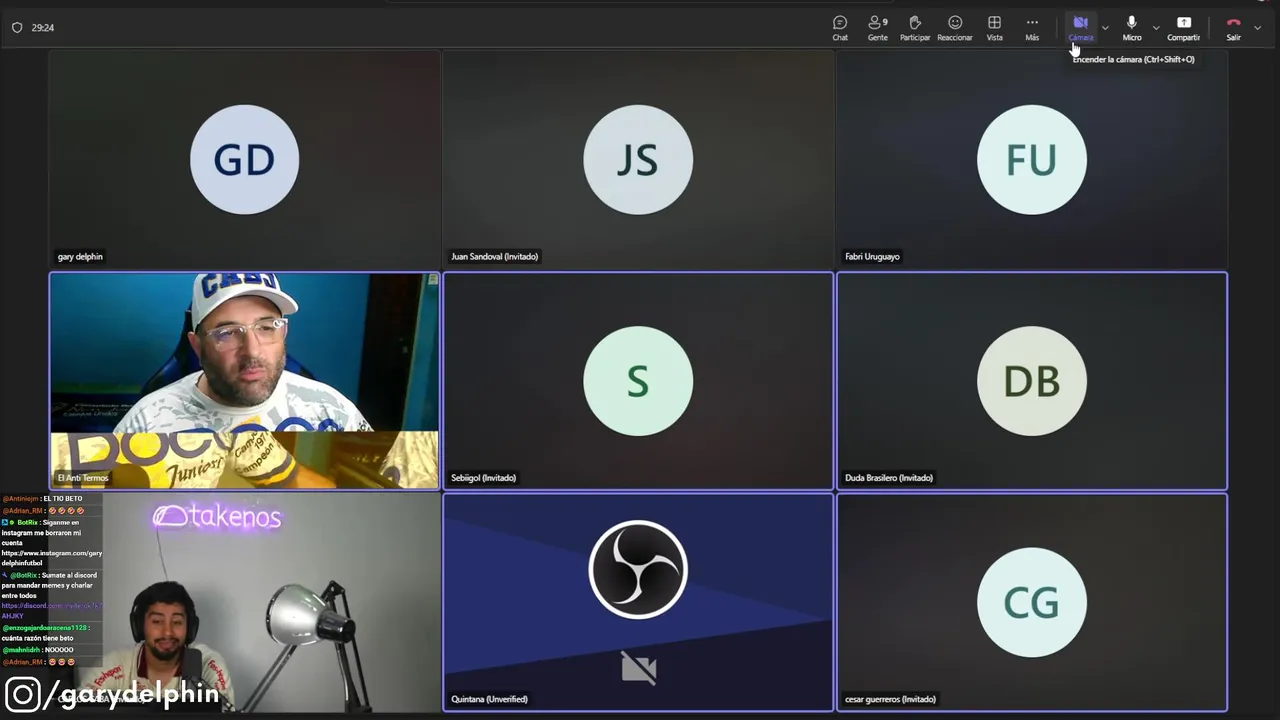Image resolution: width=1280 pixels, height=720 pixels.
Task: Expand the camera options arrow
Action: pos(1105,28)
